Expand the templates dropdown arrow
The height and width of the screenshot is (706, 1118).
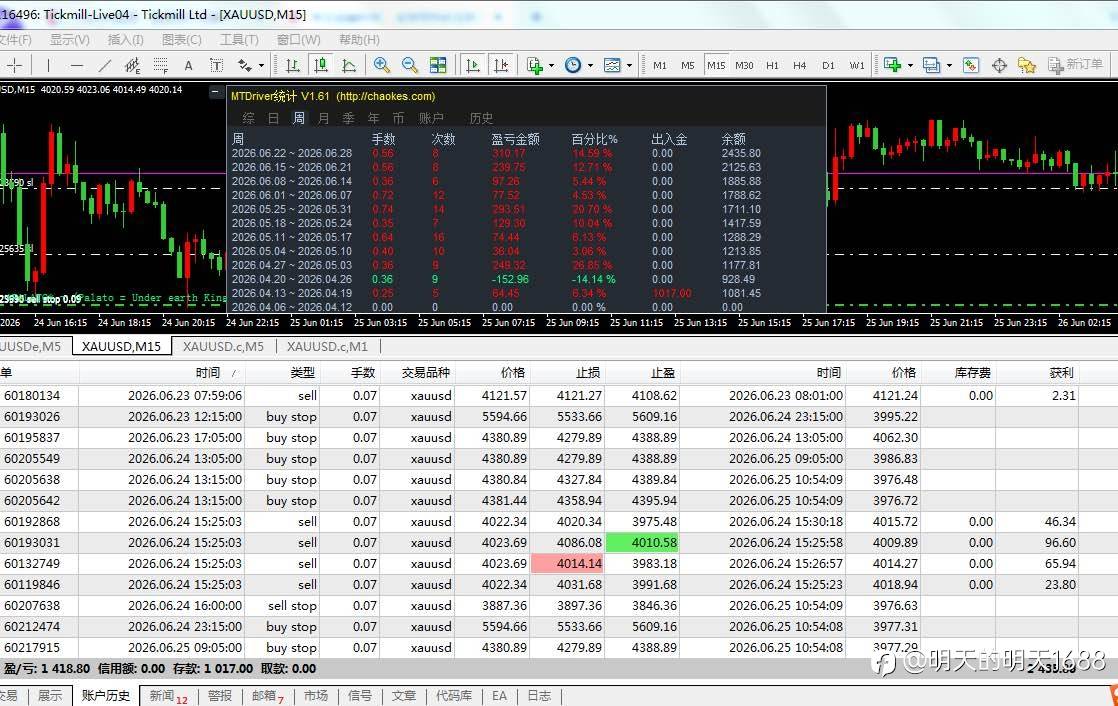(x=629, y=66)
